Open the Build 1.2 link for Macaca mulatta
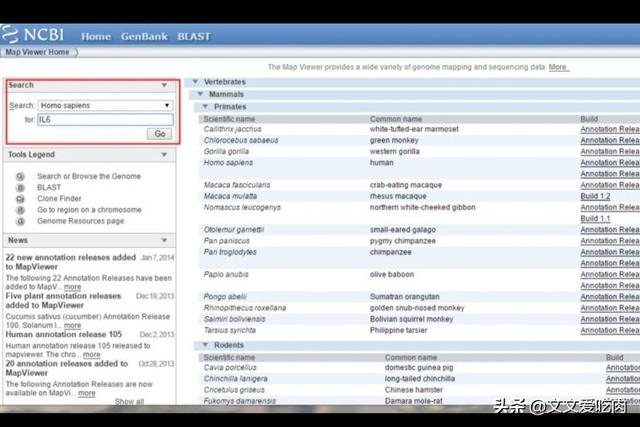Screen dimensions: 640x427 tap(595, 196)
